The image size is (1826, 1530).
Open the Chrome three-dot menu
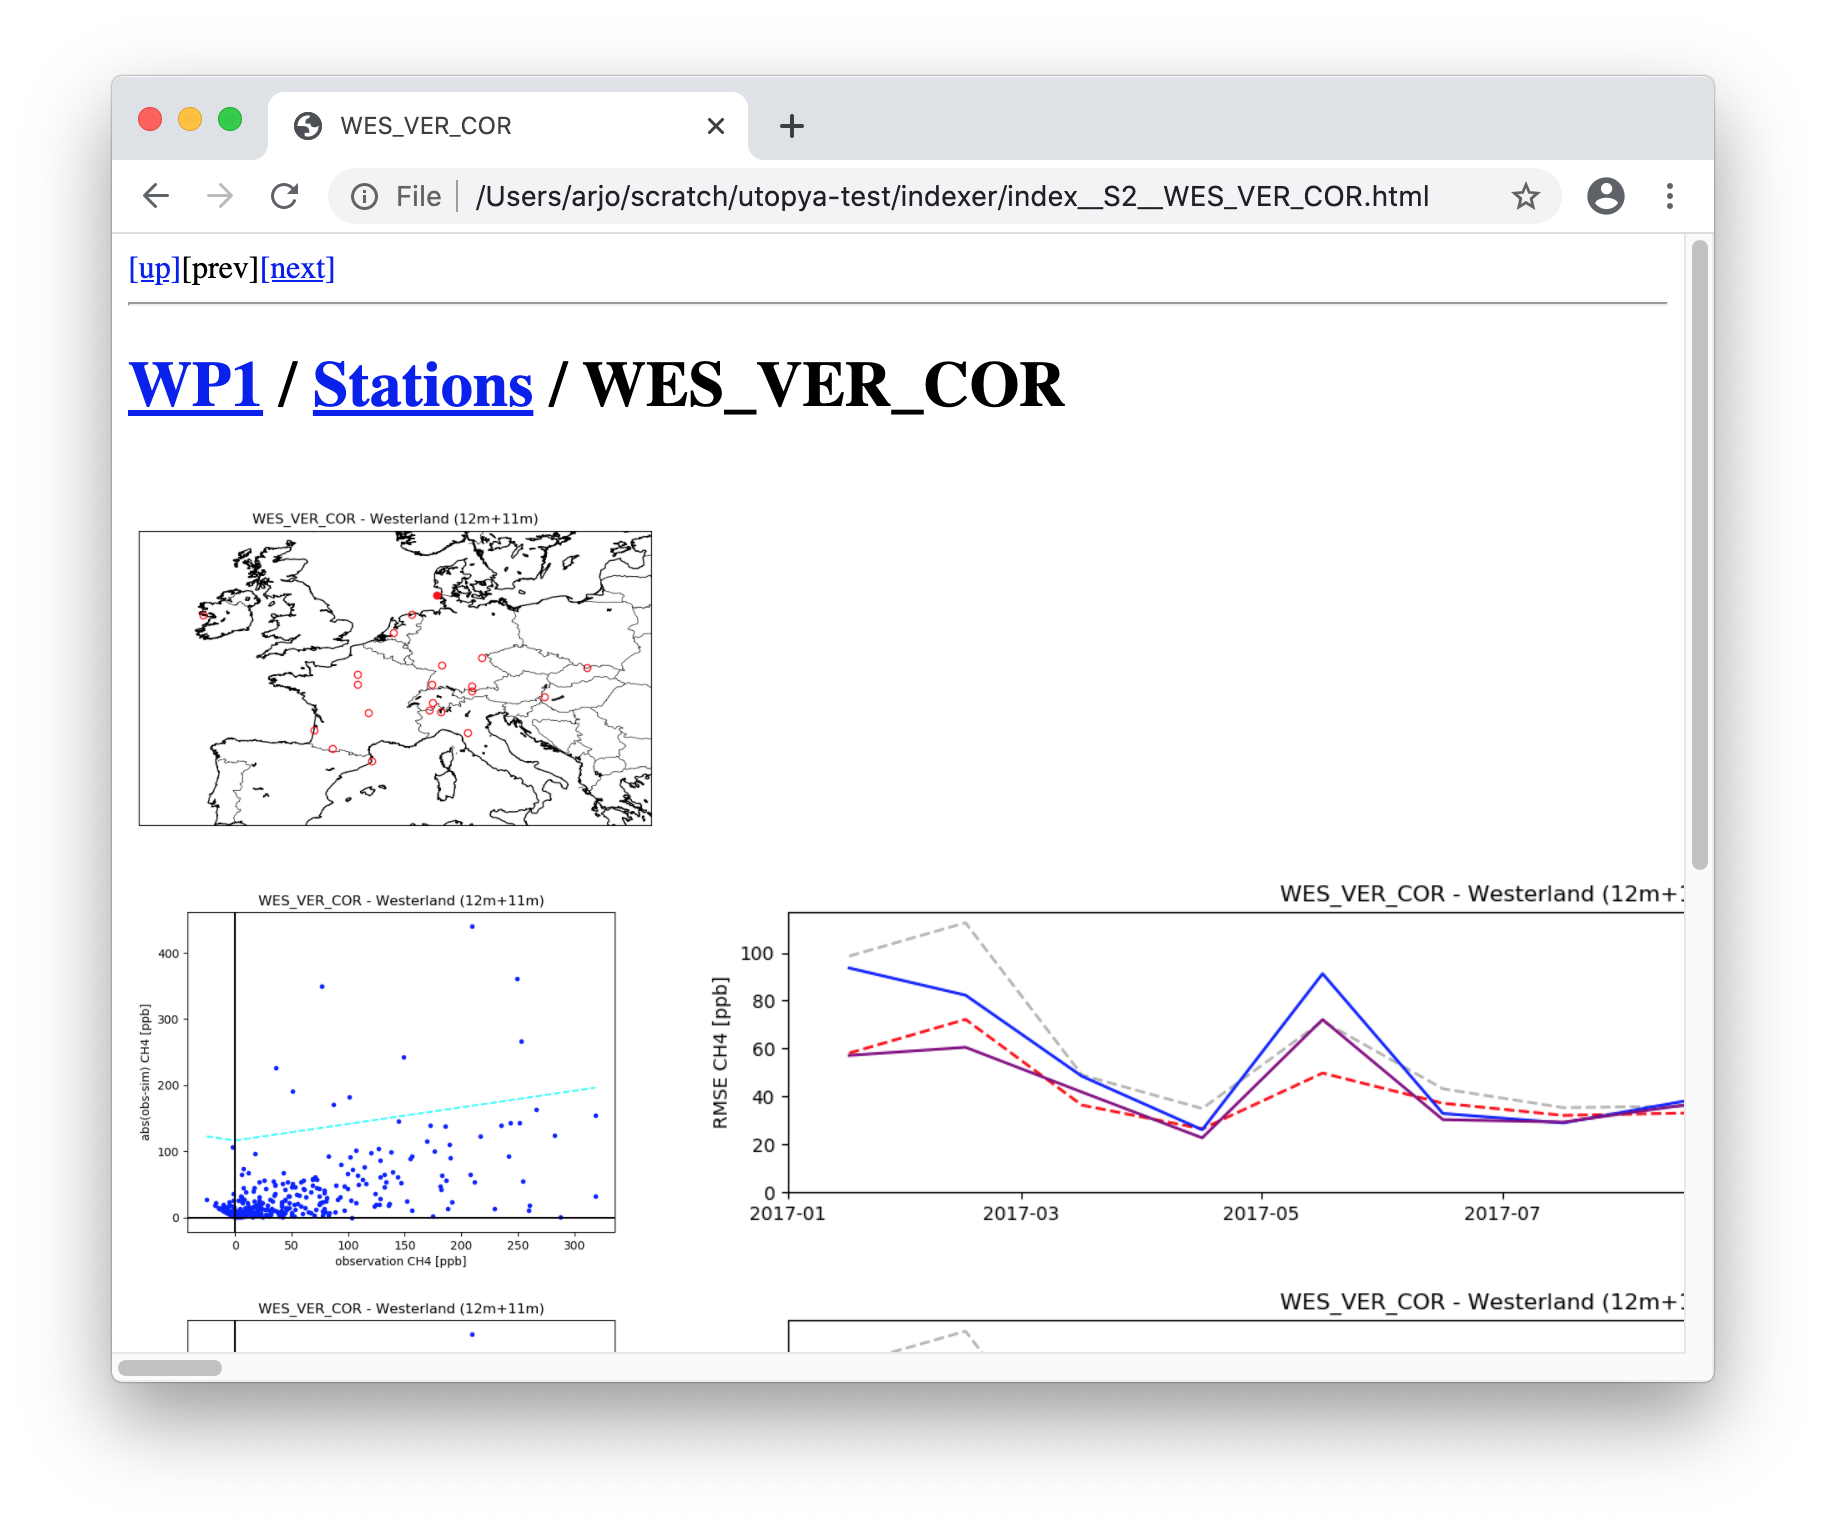(x=1669, y=196)
